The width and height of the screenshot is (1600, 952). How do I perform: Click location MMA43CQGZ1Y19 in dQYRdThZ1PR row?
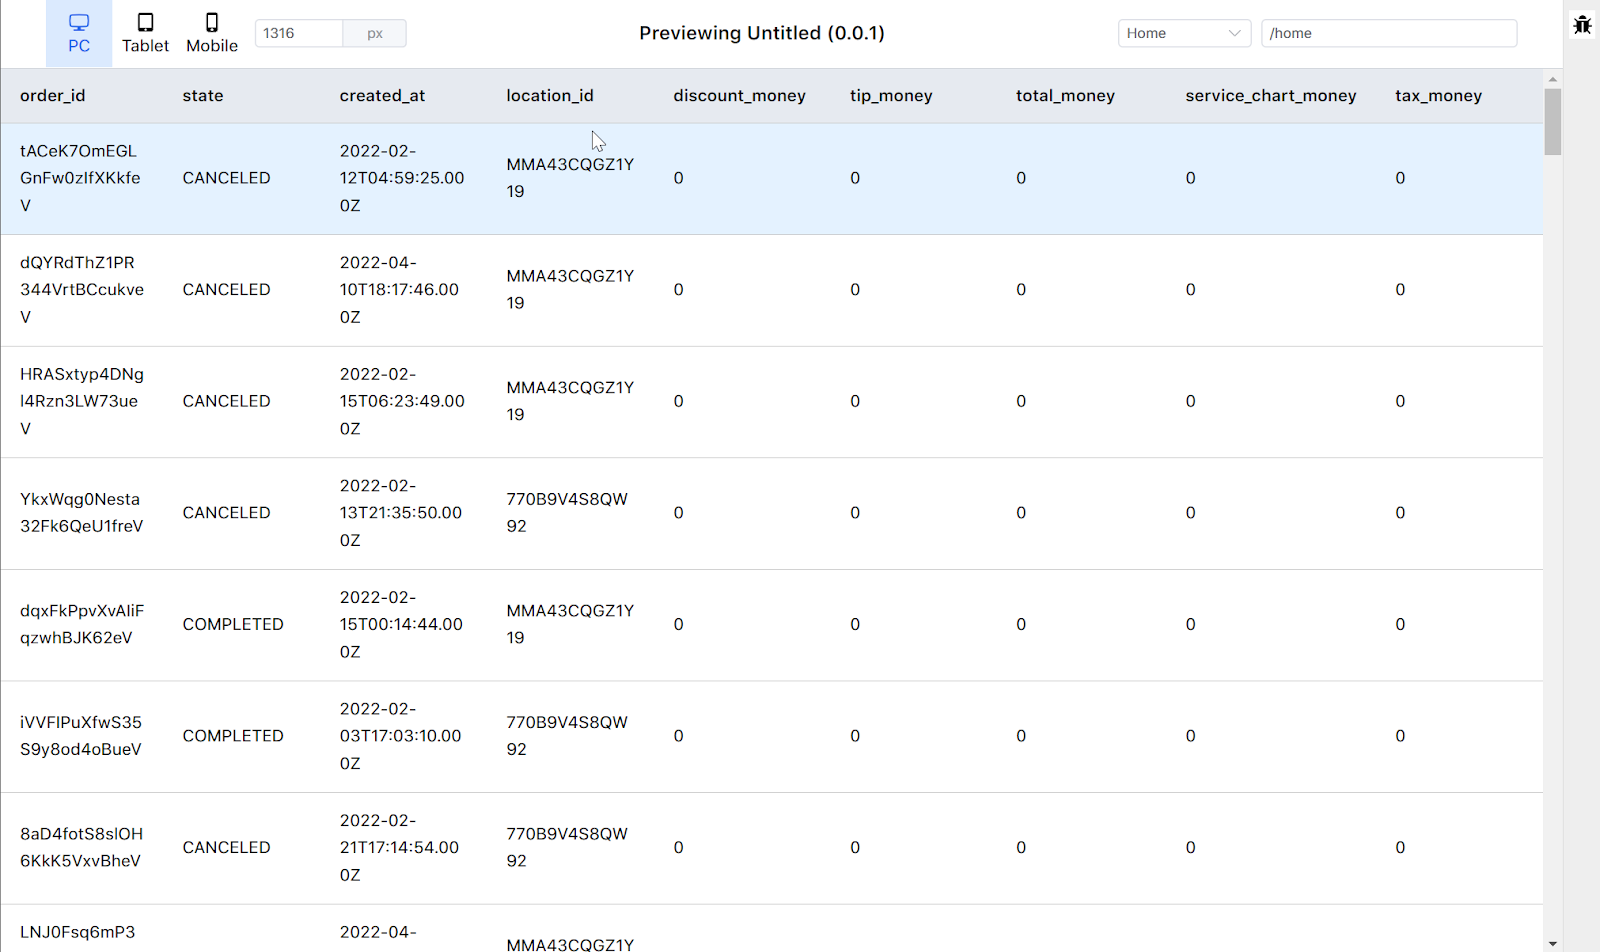coord(570,290)
